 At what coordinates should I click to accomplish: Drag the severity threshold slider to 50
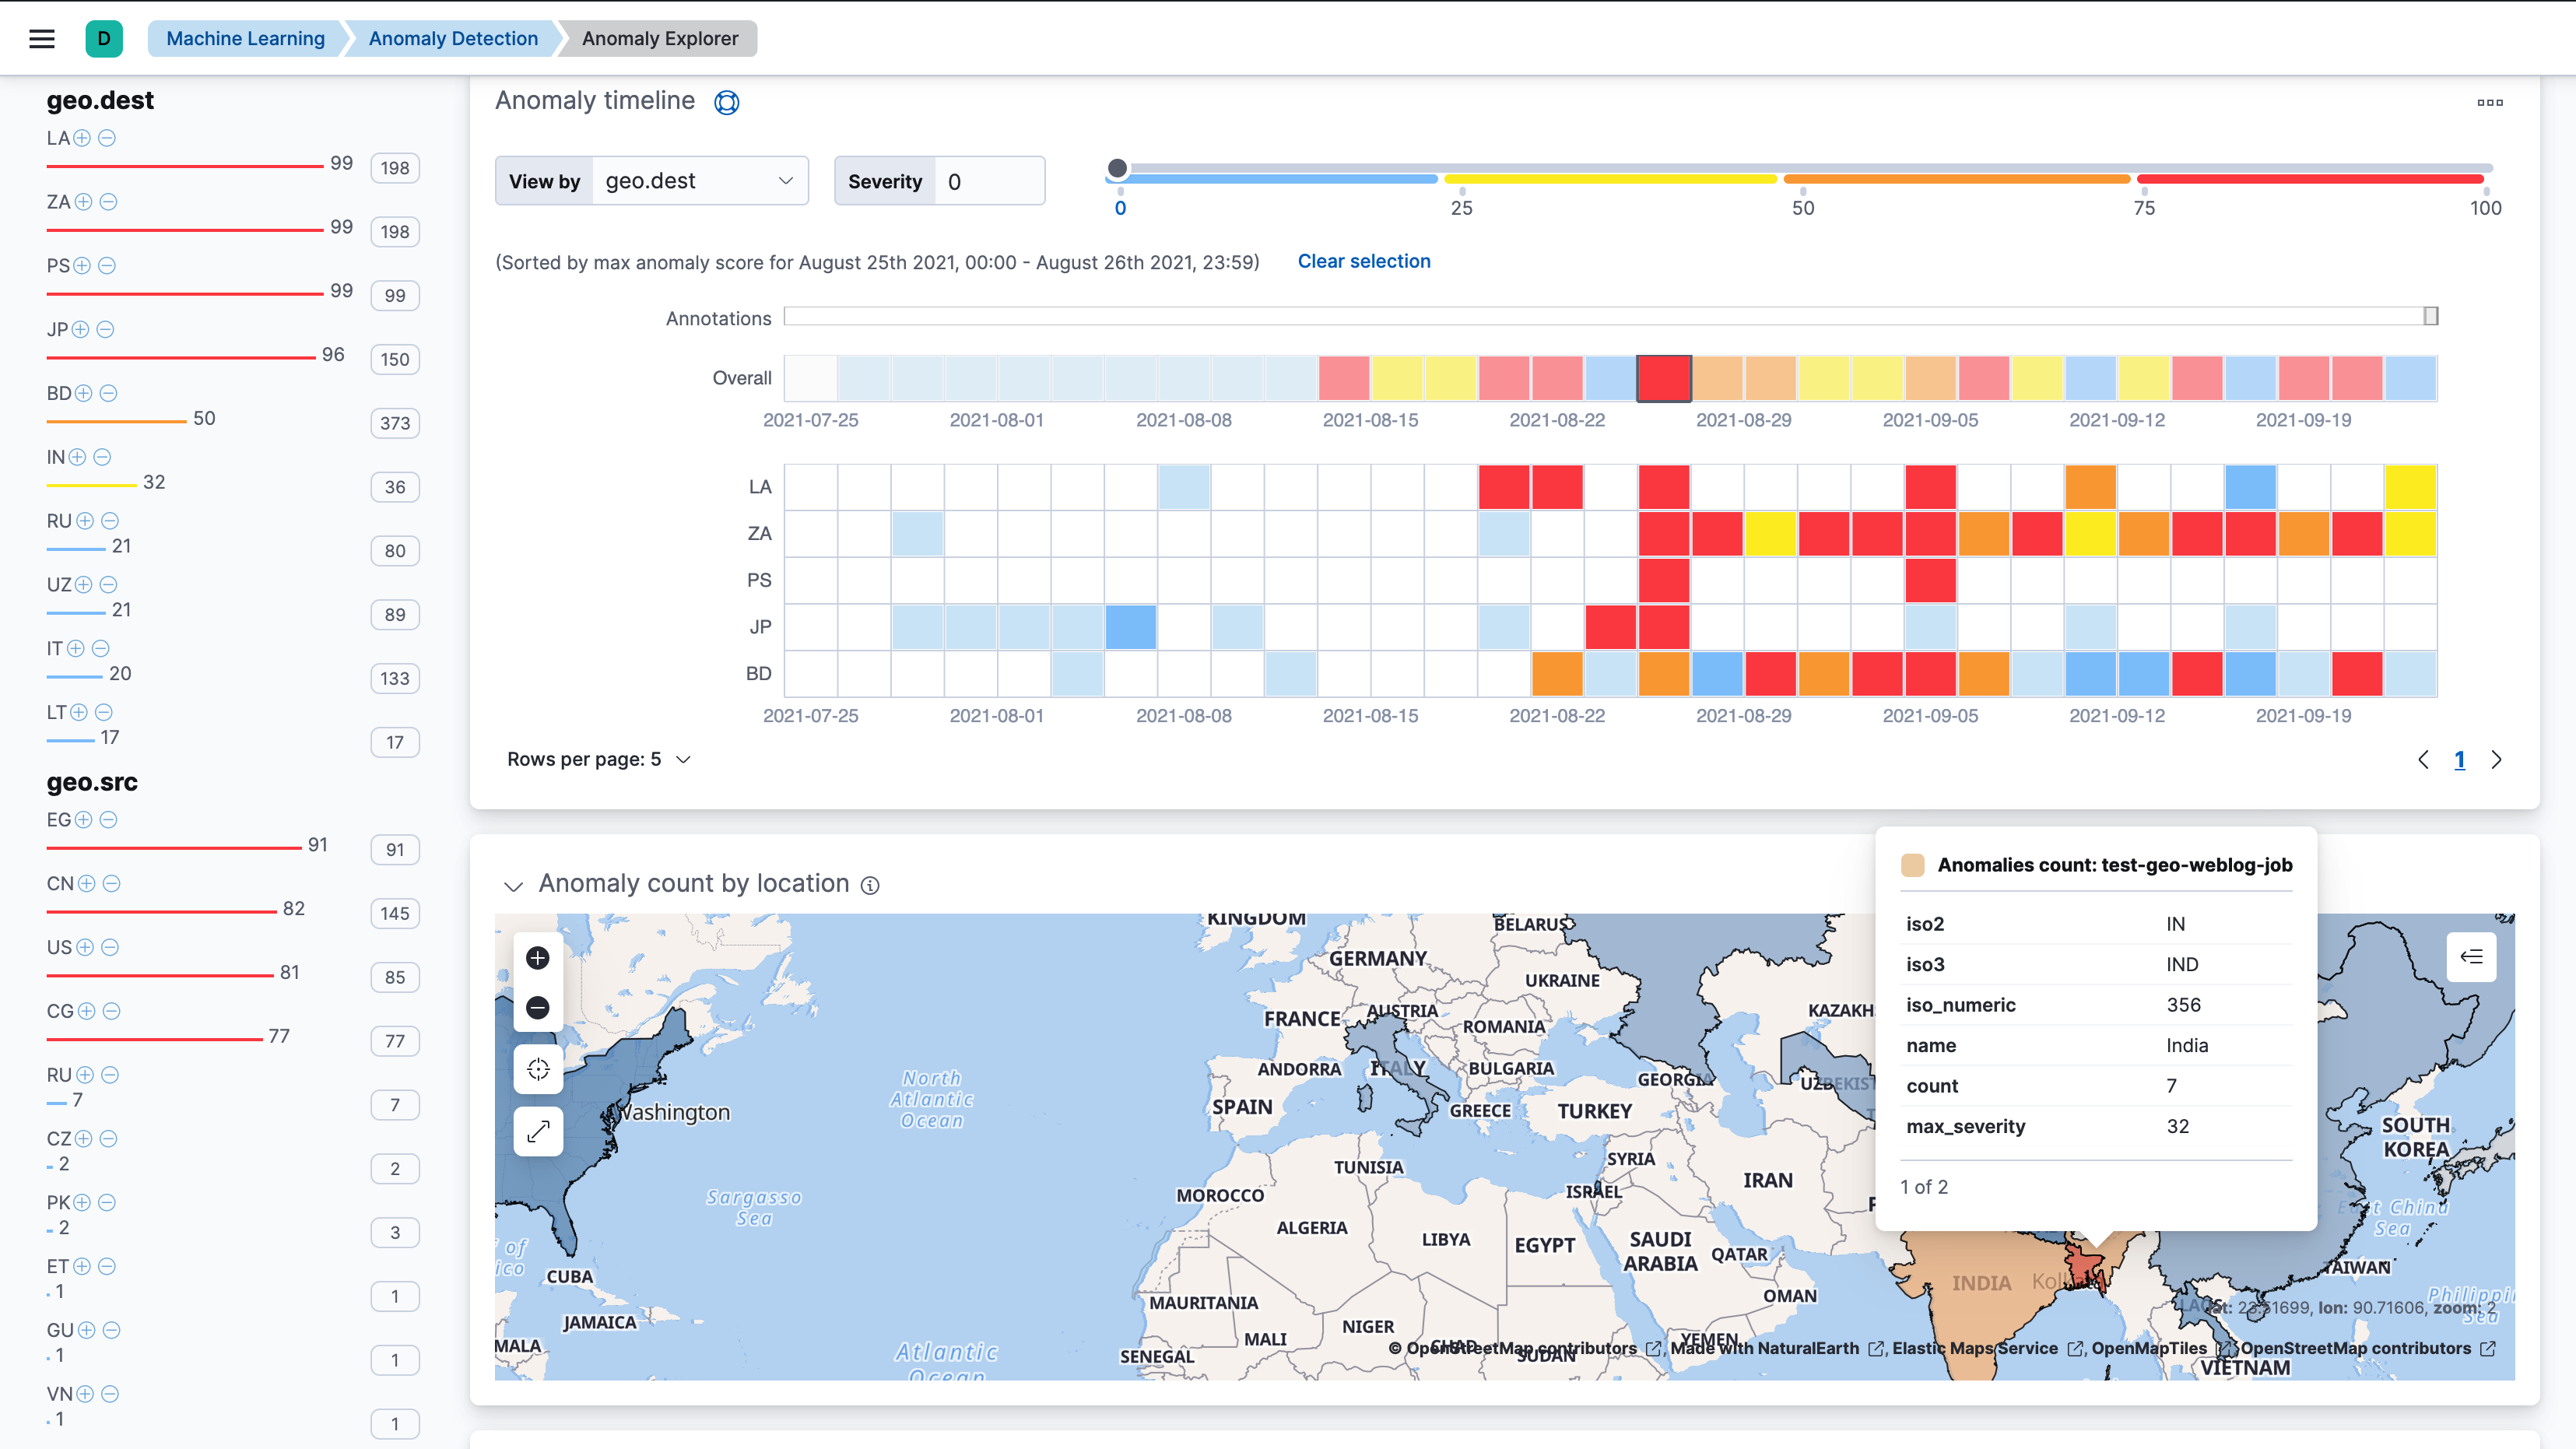click(x=1805, y=168)
